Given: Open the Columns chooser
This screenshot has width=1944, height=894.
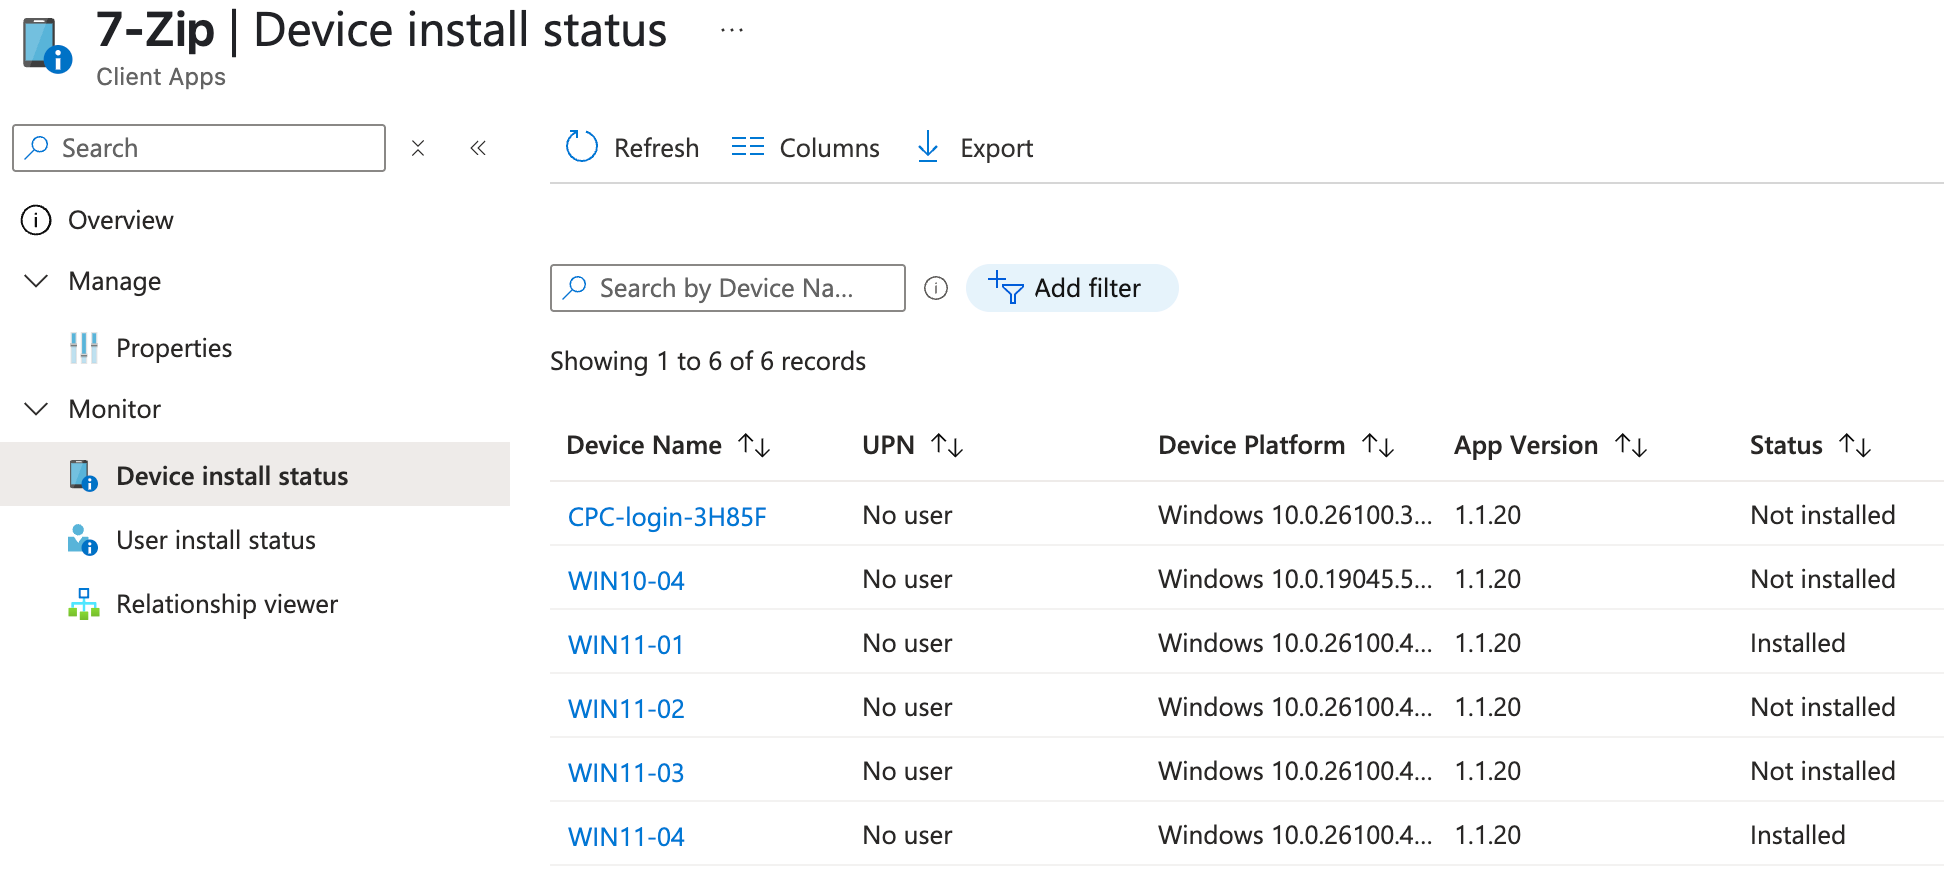Looking at the screenshot, I should pyautogui.click(x=806, y=148).
